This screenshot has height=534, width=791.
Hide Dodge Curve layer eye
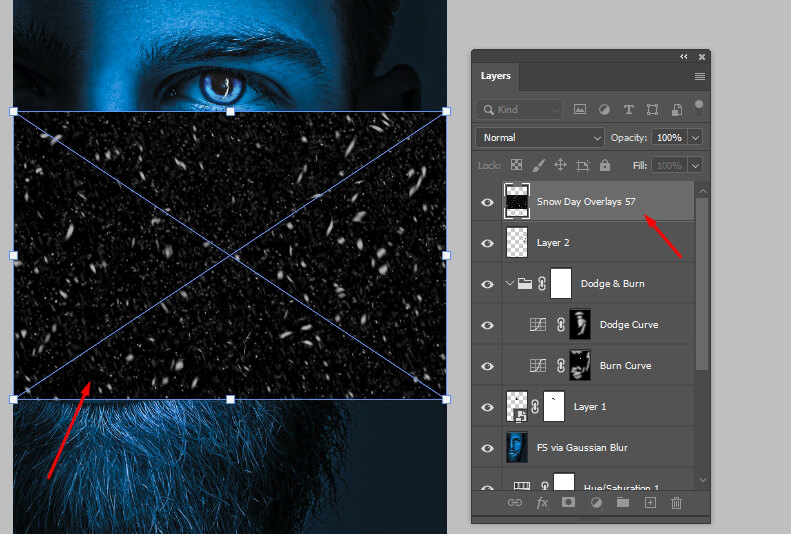tap(487, 325)
